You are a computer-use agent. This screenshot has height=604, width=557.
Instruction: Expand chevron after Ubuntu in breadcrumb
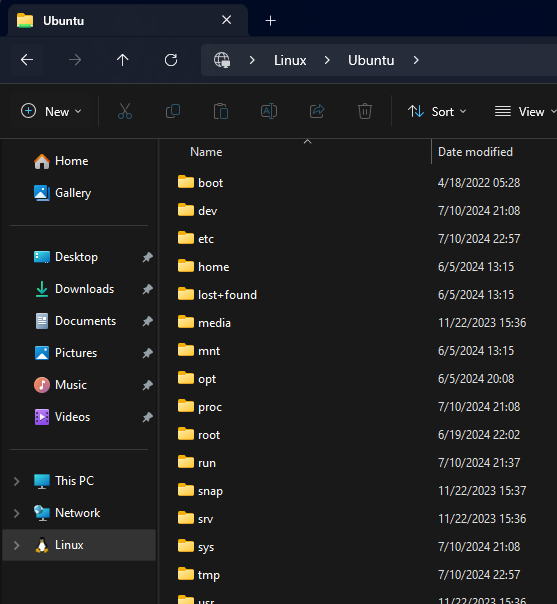[x=416, y=60]
